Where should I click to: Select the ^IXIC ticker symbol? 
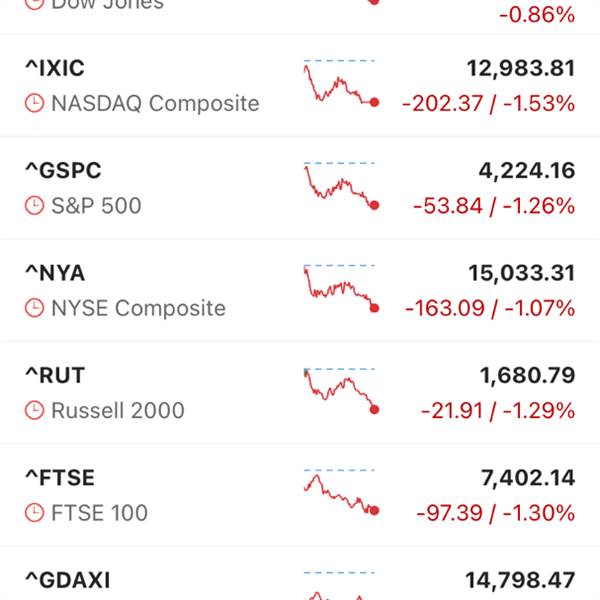[55, 68]
